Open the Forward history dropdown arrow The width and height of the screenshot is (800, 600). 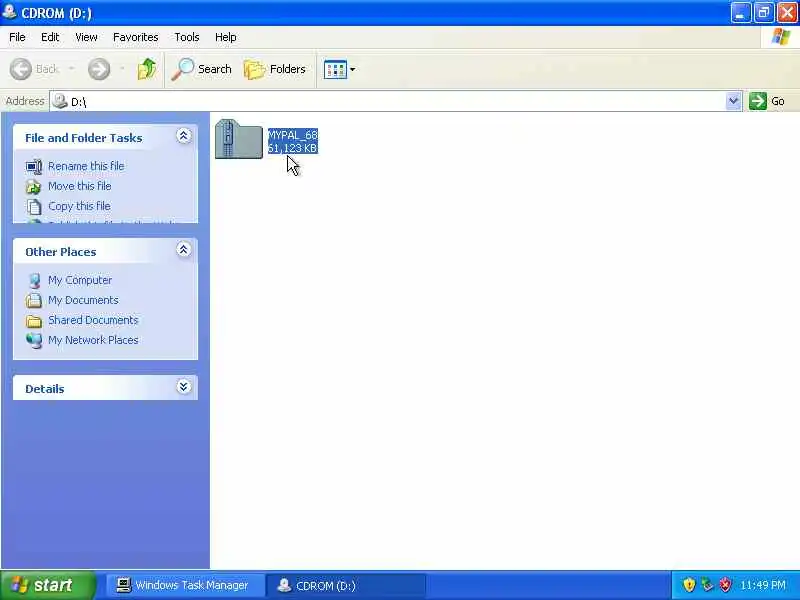pos(122,69)
